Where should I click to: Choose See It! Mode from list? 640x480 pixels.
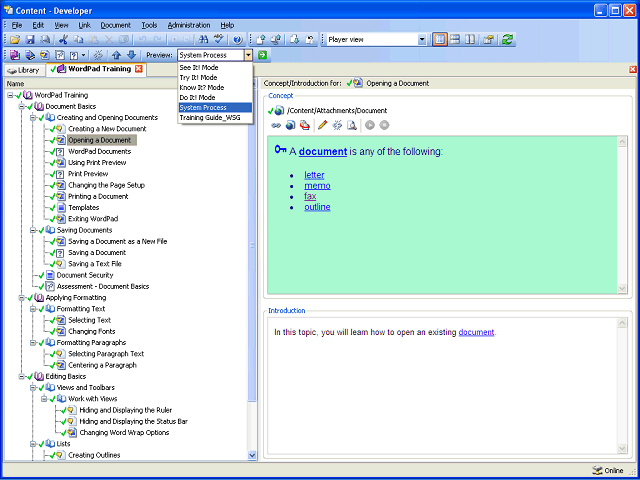click(x=215, y=68)
